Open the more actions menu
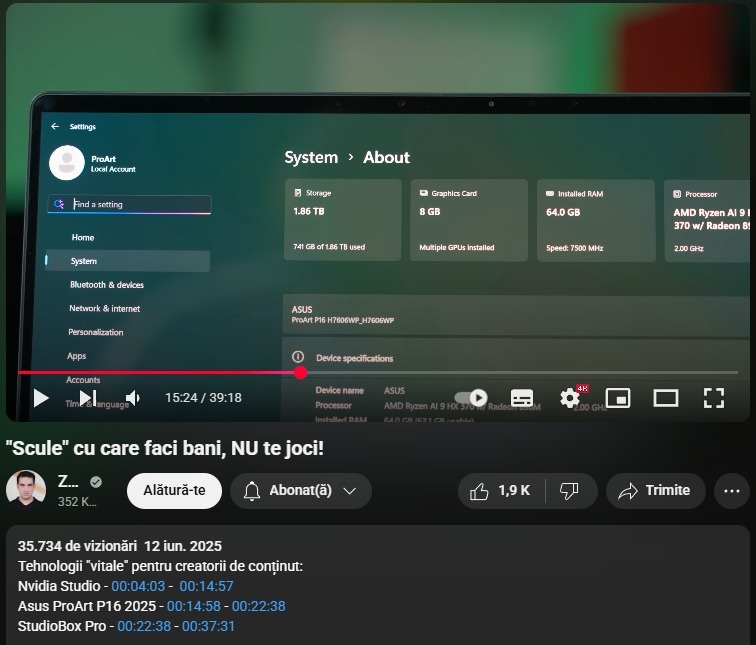The image size is (756, 645). (x=731, y=491)
